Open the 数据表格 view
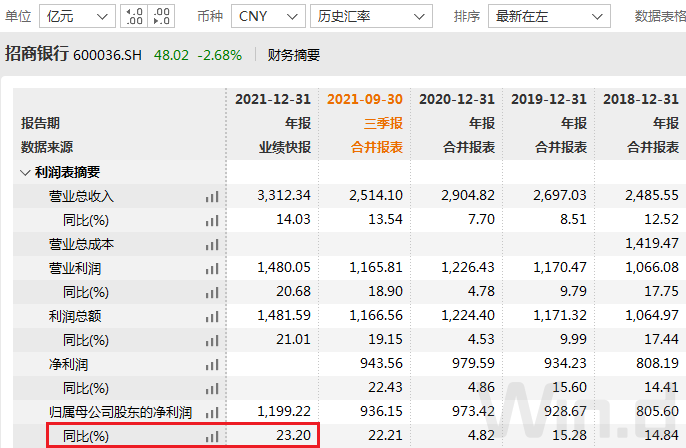Screen dimensions: 686x448 (660, 16)
